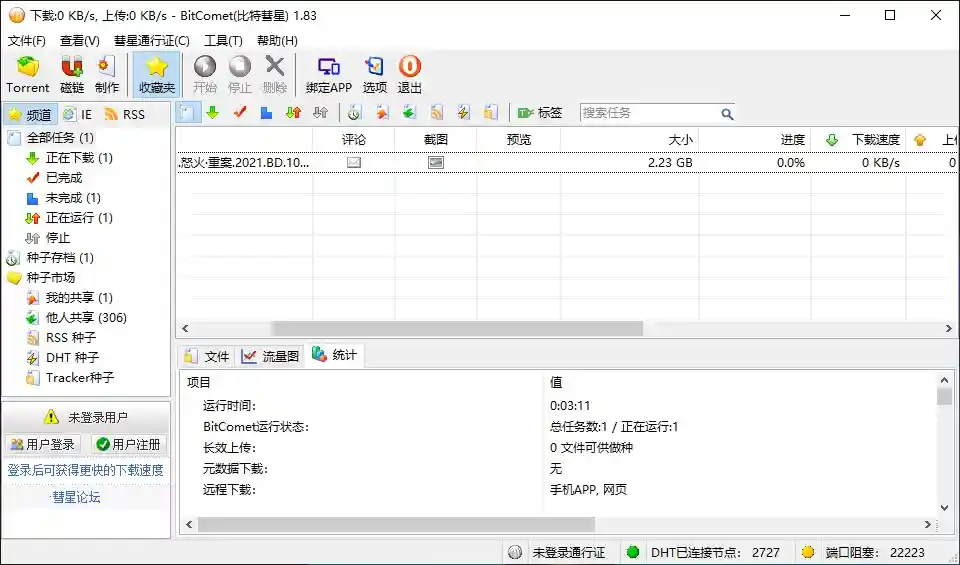960x565 pixels.
Task: Switch to the 频道 sidebar tab
Action: [x=30, y=114]
